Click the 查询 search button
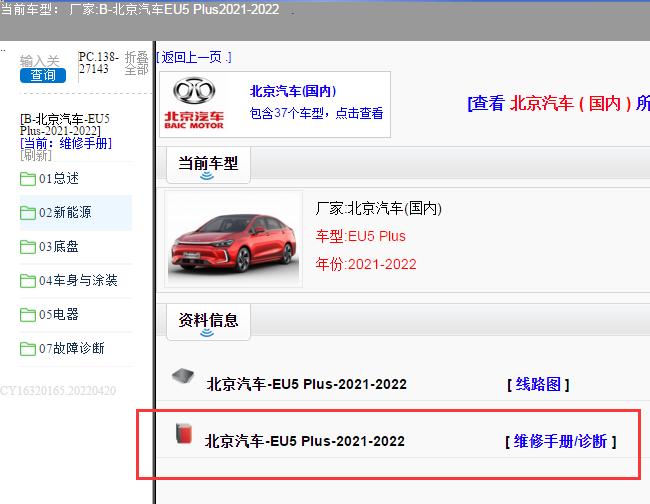This screenshot has height=504, width=650. click(x=43, y=75)
